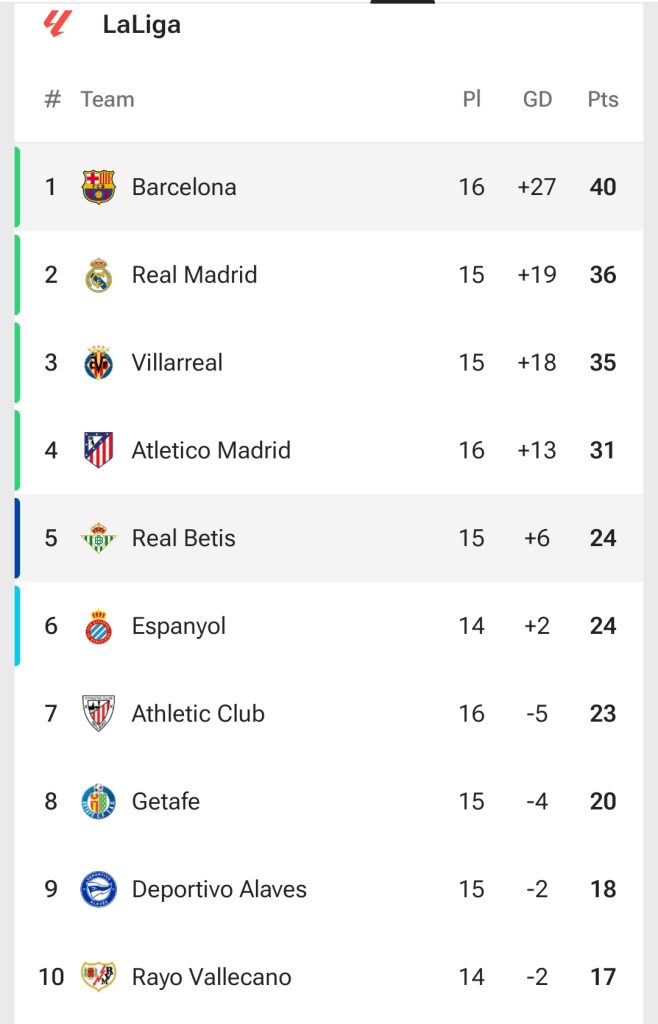This screenshot has width=658, height=1024.
Task: Click the Deportivo Alaves crest
Action: point(99,889)
